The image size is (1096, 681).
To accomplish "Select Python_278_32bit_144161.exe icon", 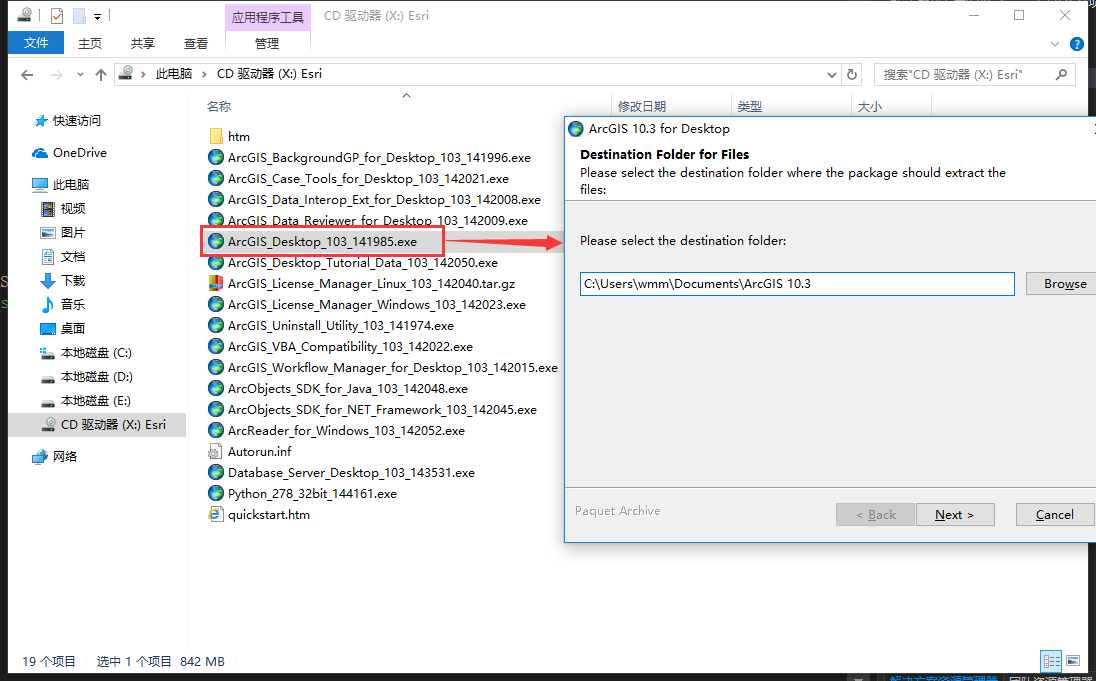I will (x=216, y=493).
